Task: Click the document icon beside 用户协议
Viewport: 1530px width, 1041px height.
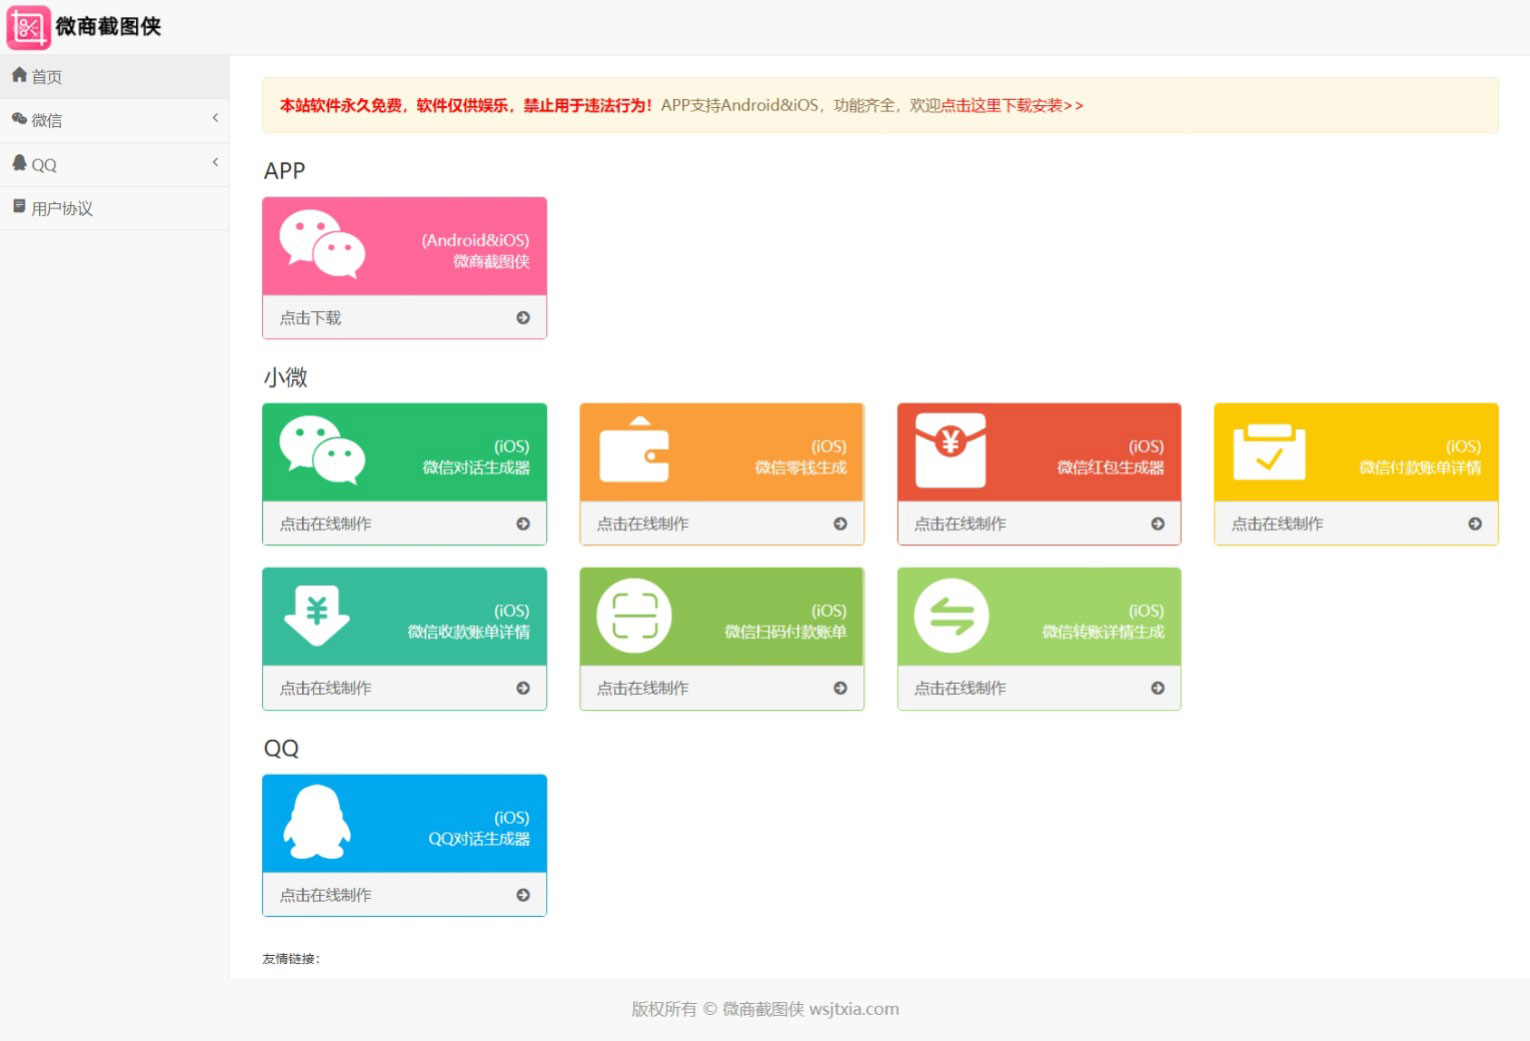Action: pos(19,206)
